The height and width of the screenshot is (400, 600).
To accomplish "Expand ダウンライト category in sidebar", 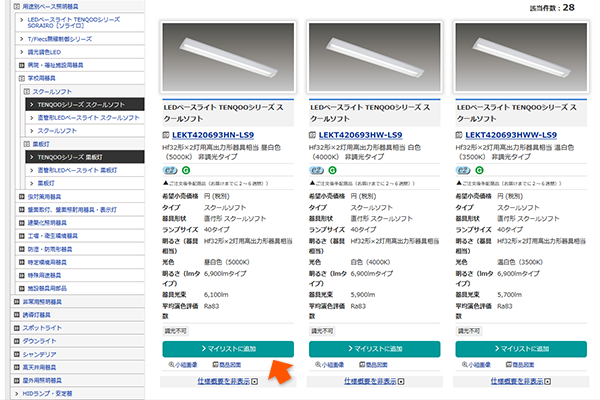I will 51,340.
